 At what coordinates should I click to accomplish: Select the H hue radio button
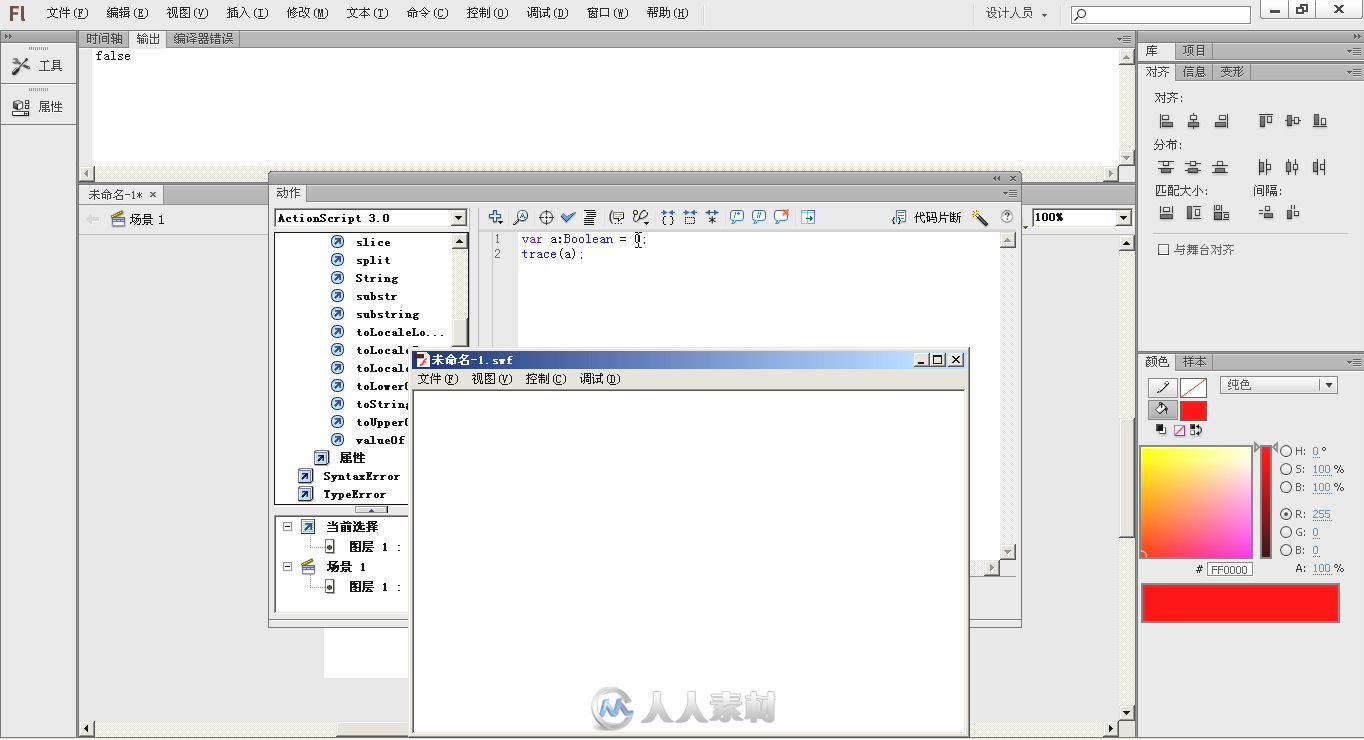pos(1286,451)
